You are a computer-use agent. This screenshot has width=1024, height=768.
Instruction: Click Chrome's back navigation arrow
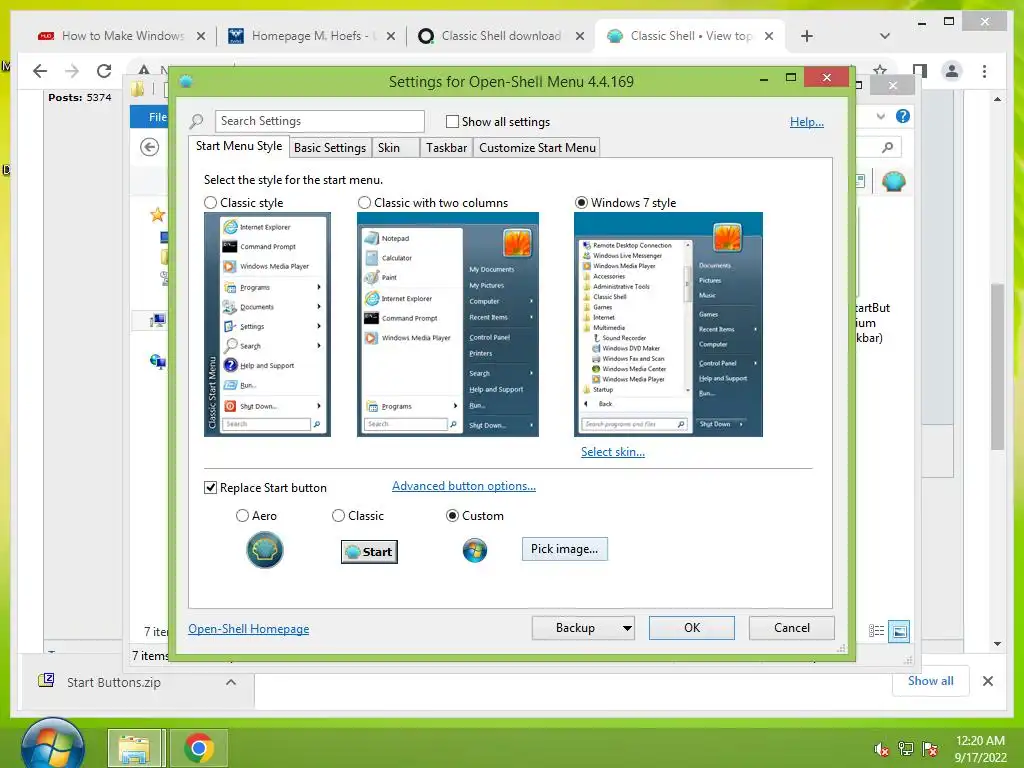(x=40, y=71)
